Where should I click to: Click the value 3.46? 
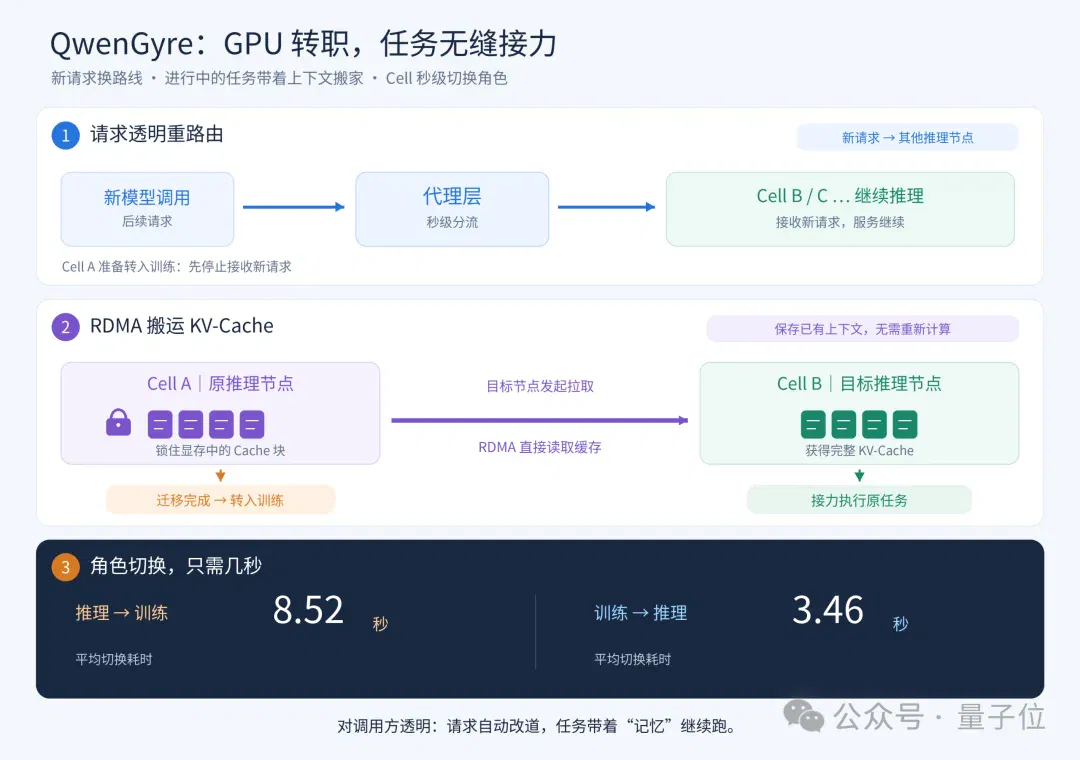[x=827, y=610]
